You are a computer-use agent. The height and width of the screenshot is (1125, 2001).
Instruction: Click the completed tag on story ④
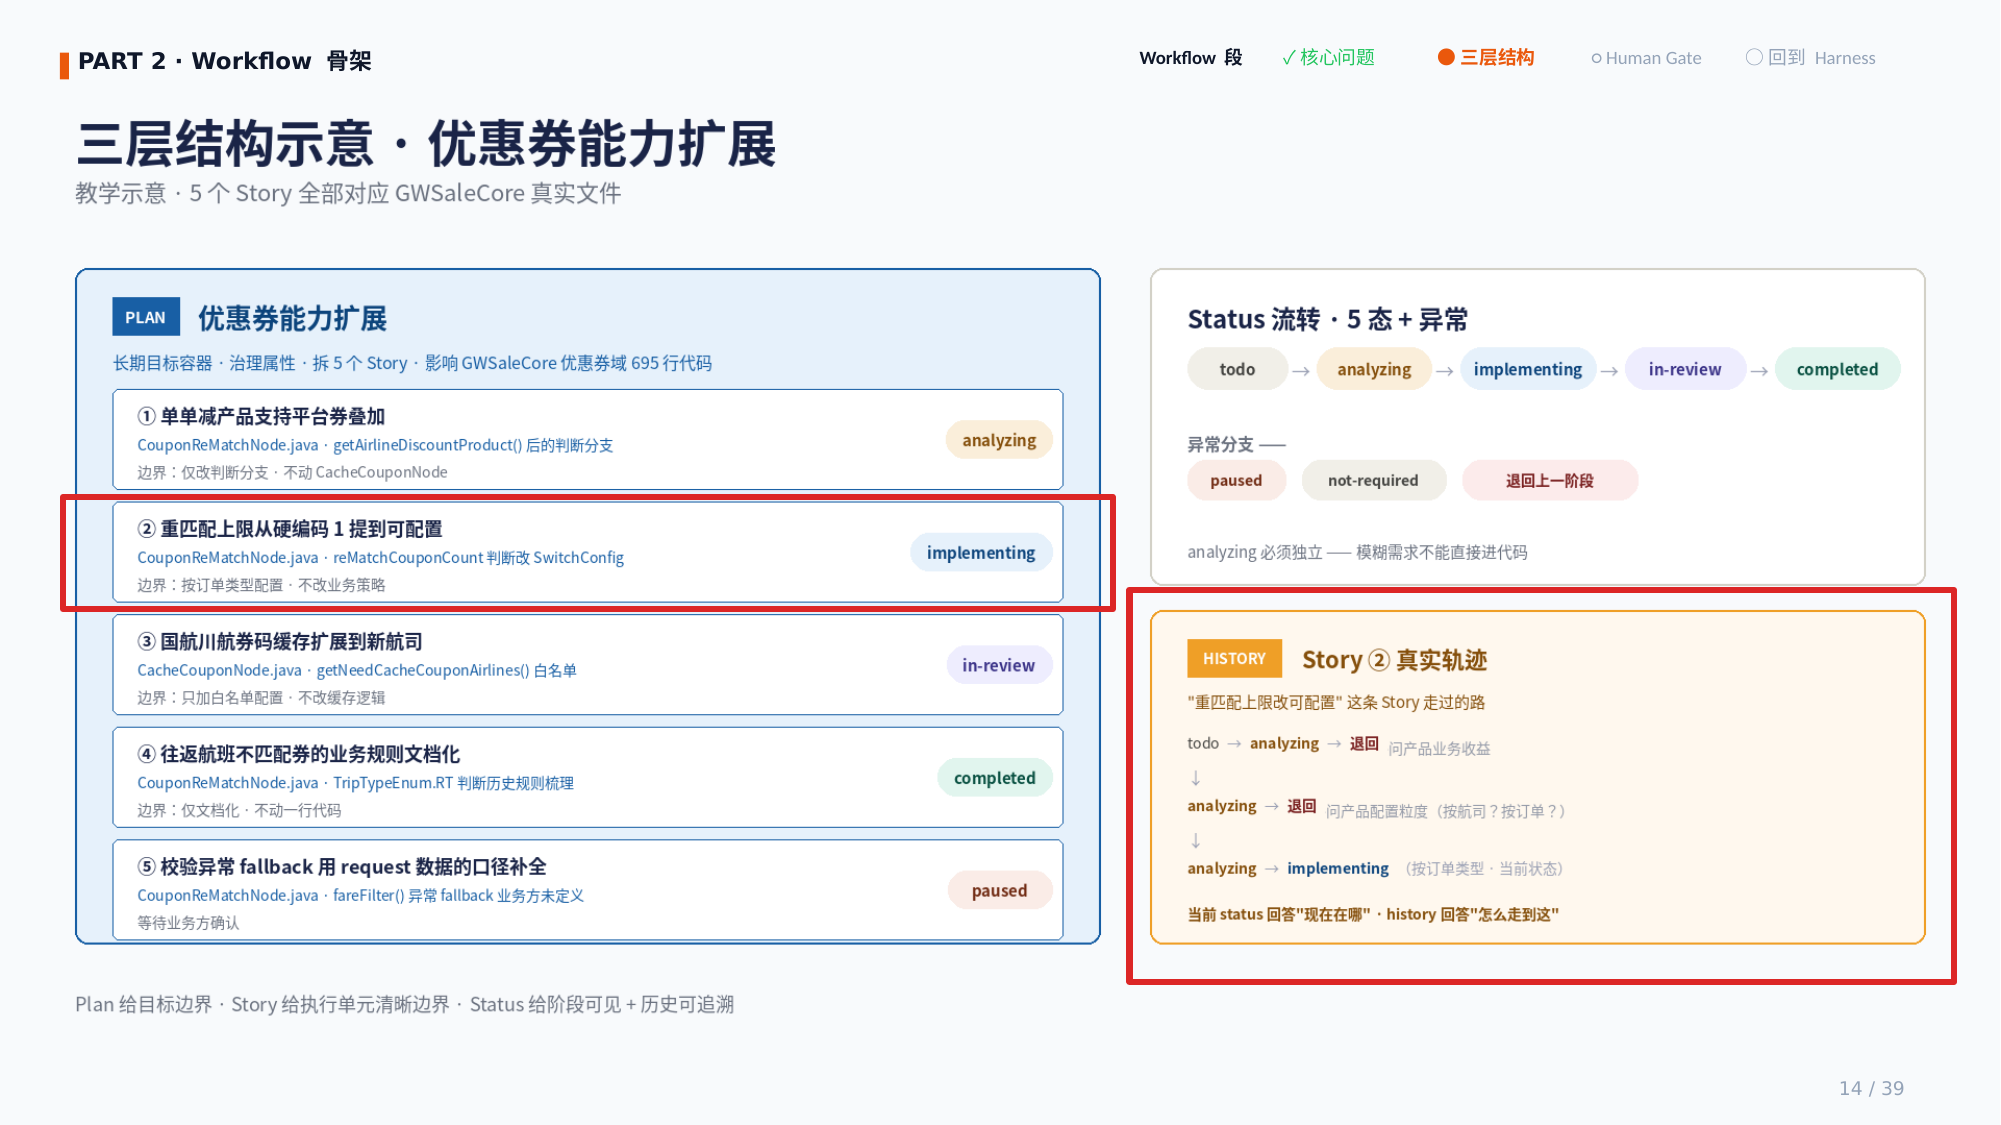pyautogui.click(x=994, y=778)
